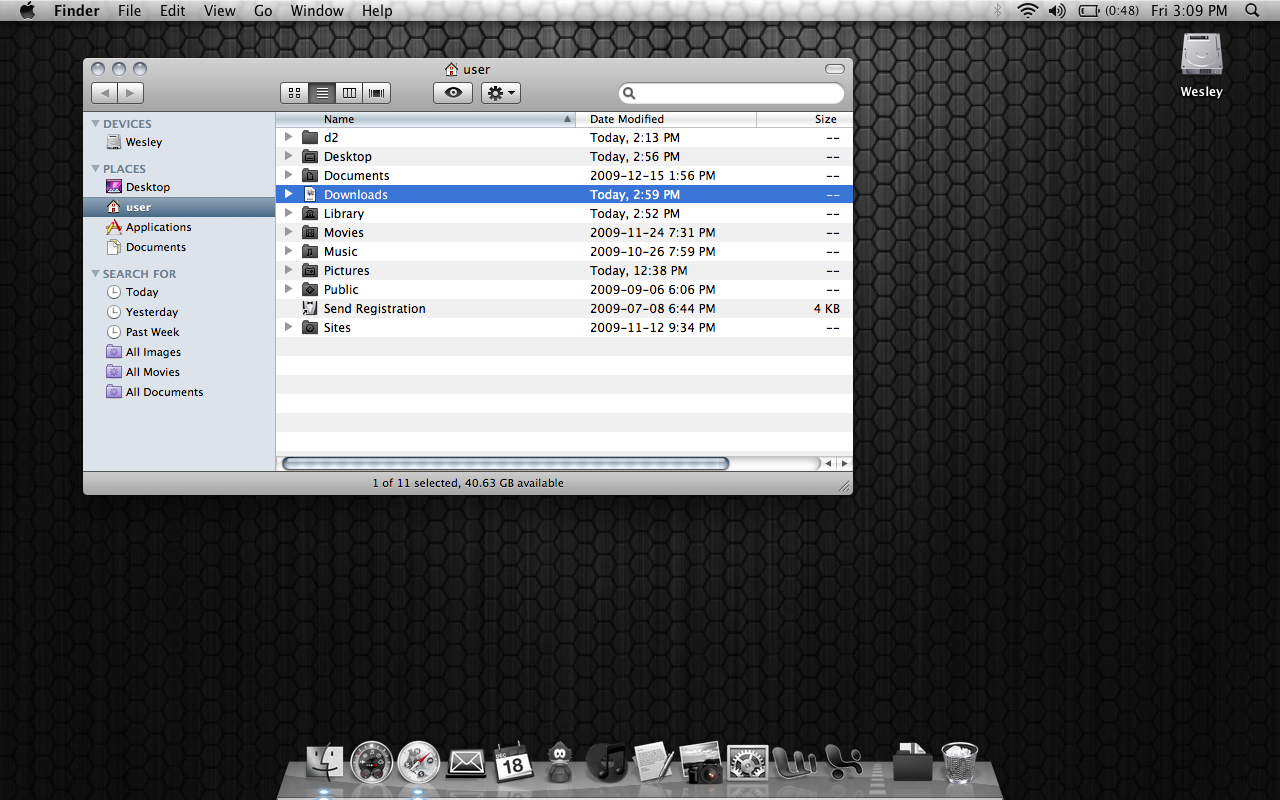Open the Action gear dropdown menu
The image size is (1280, 800).
coord(501,93)
